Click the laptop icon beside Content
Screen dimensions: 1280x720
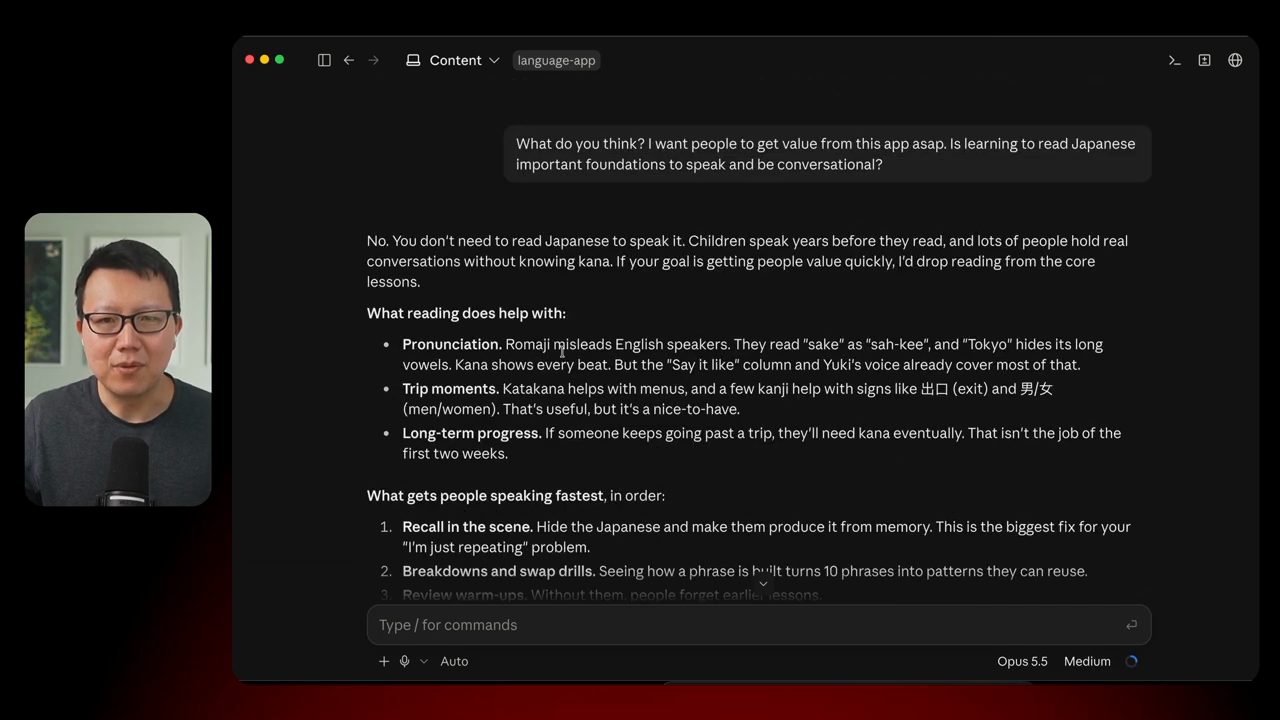click(413, 60)
